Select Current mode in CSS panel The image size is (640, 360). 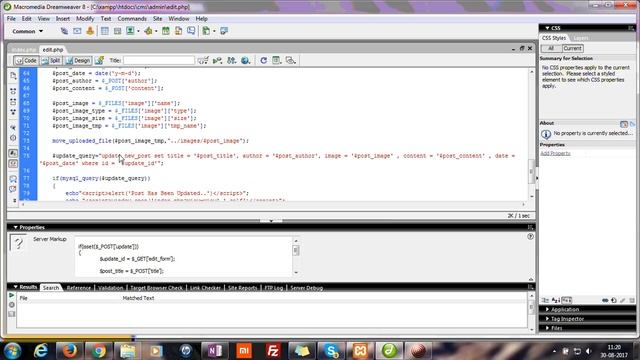click(572, 48)
